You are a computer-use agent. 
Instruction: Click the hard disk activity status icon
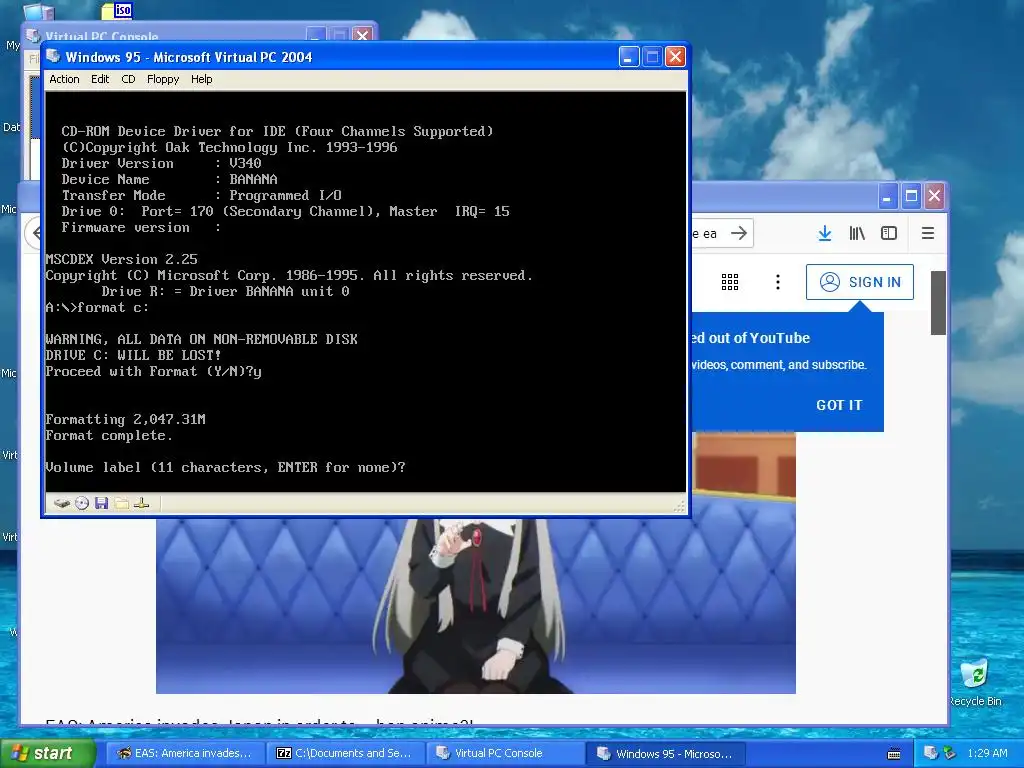pos(61,504)
